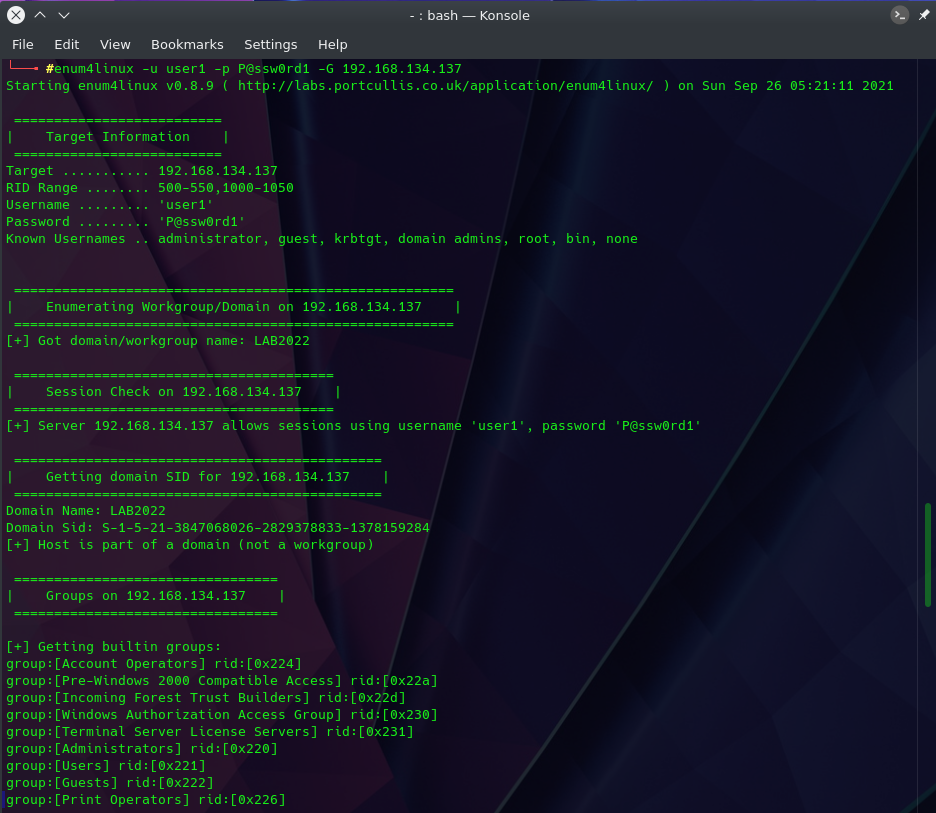Click the Domain Sid S-1-5-21 line

218,528
